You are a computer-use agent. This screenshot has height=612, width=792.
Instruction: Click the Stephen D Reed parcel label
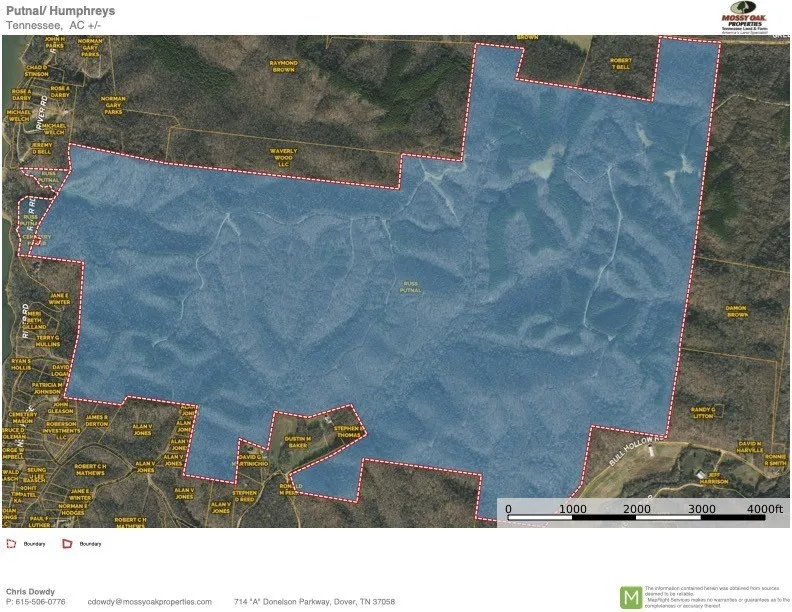pyautogui.click(x=244, y=496)
